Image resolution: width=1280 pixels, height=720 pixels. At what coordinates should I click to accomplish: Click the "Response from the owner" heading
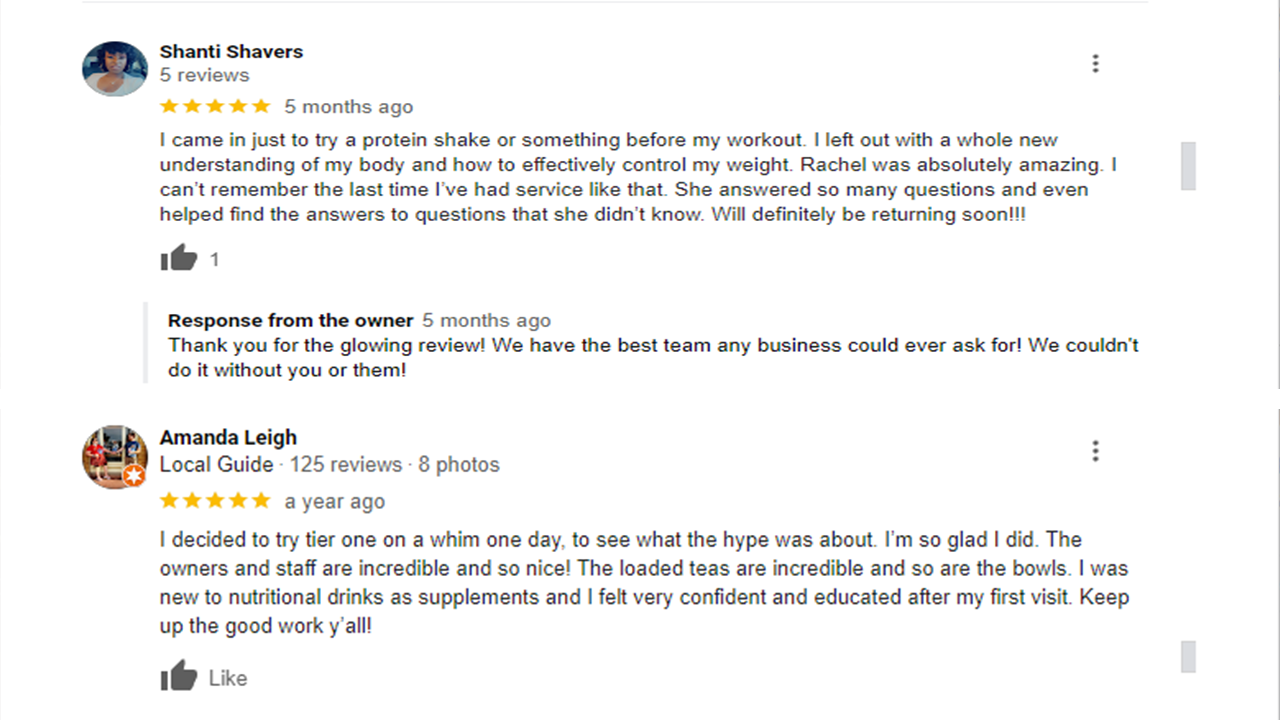click(x=290, y=321)
